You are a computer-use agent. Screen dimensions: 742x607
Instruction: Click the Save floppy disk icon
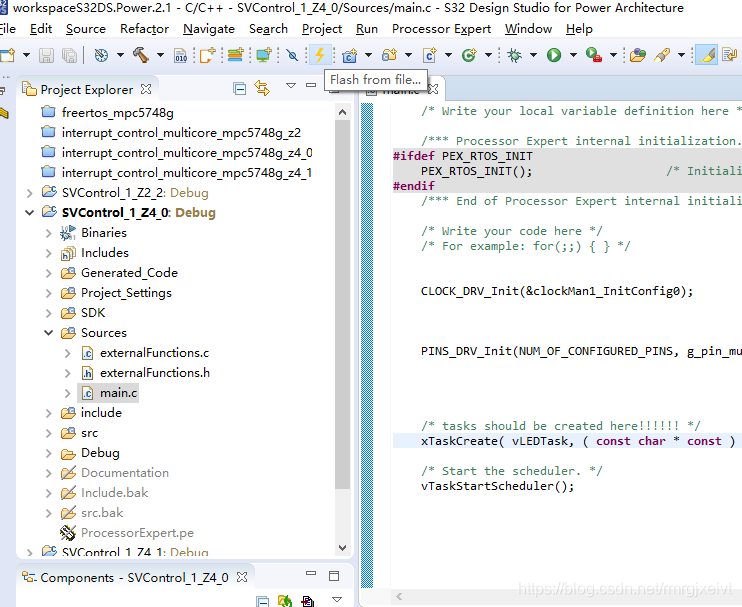[x=46, y=55]
